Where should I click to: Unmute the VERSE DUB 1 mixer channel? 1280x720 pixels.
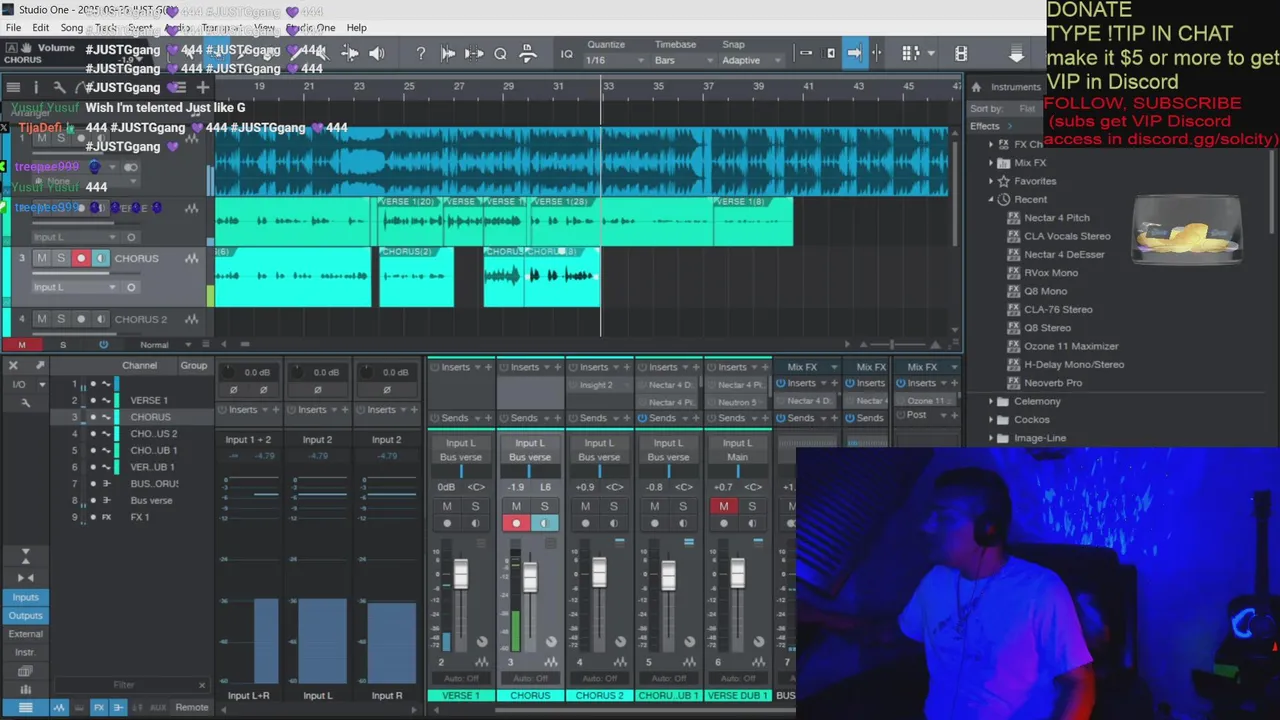tap(724, 506)
